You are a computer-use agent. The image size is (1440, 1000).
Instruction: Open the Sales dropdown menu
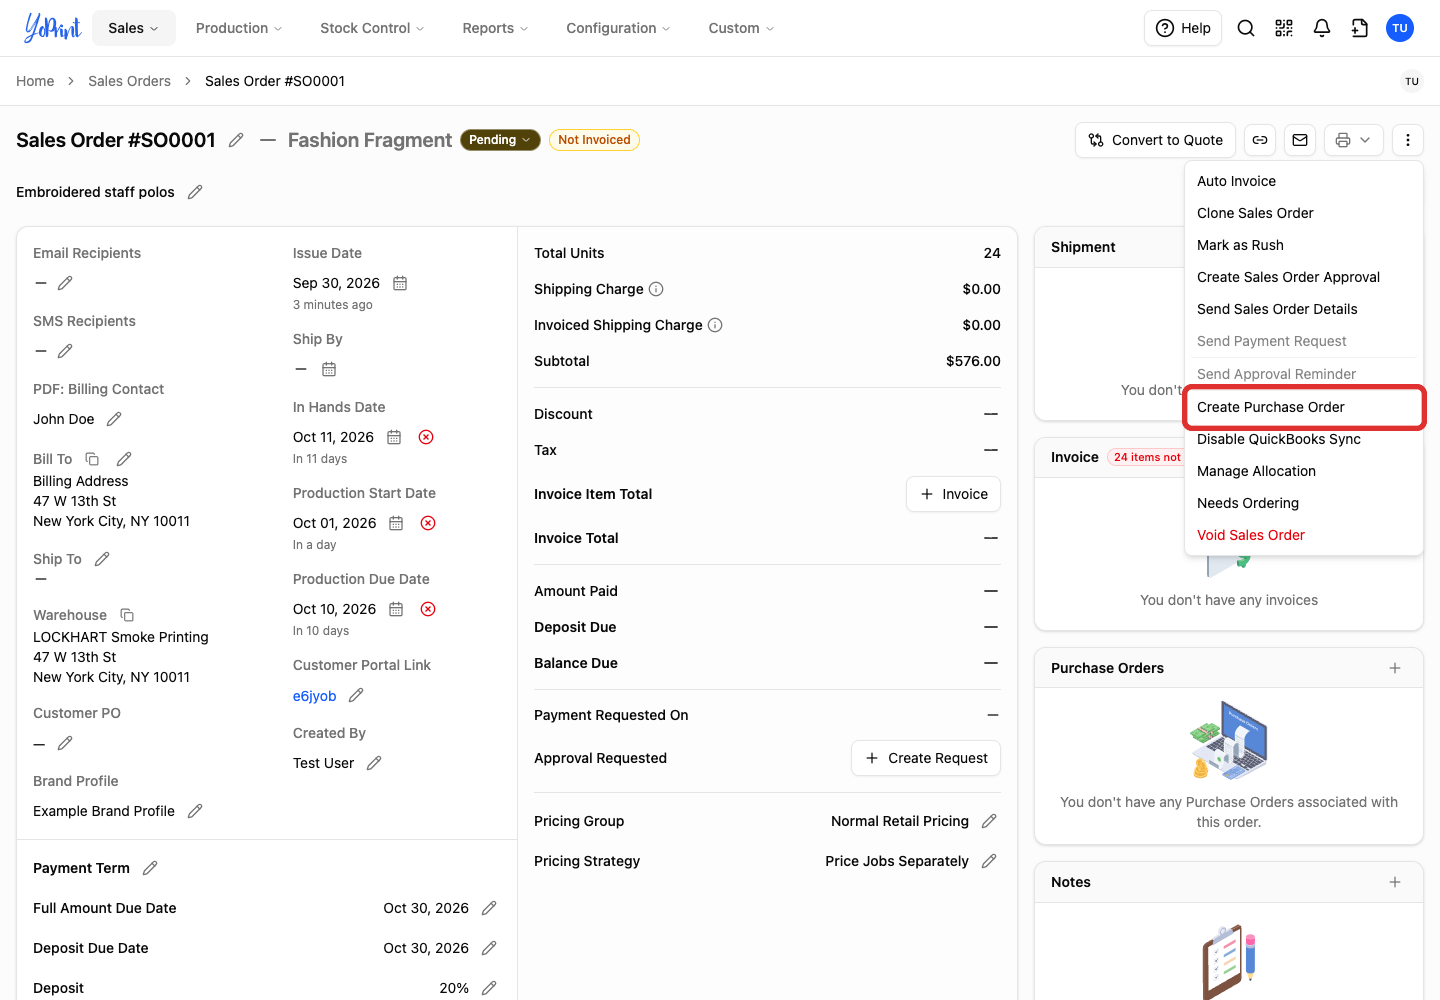point(134,28)
